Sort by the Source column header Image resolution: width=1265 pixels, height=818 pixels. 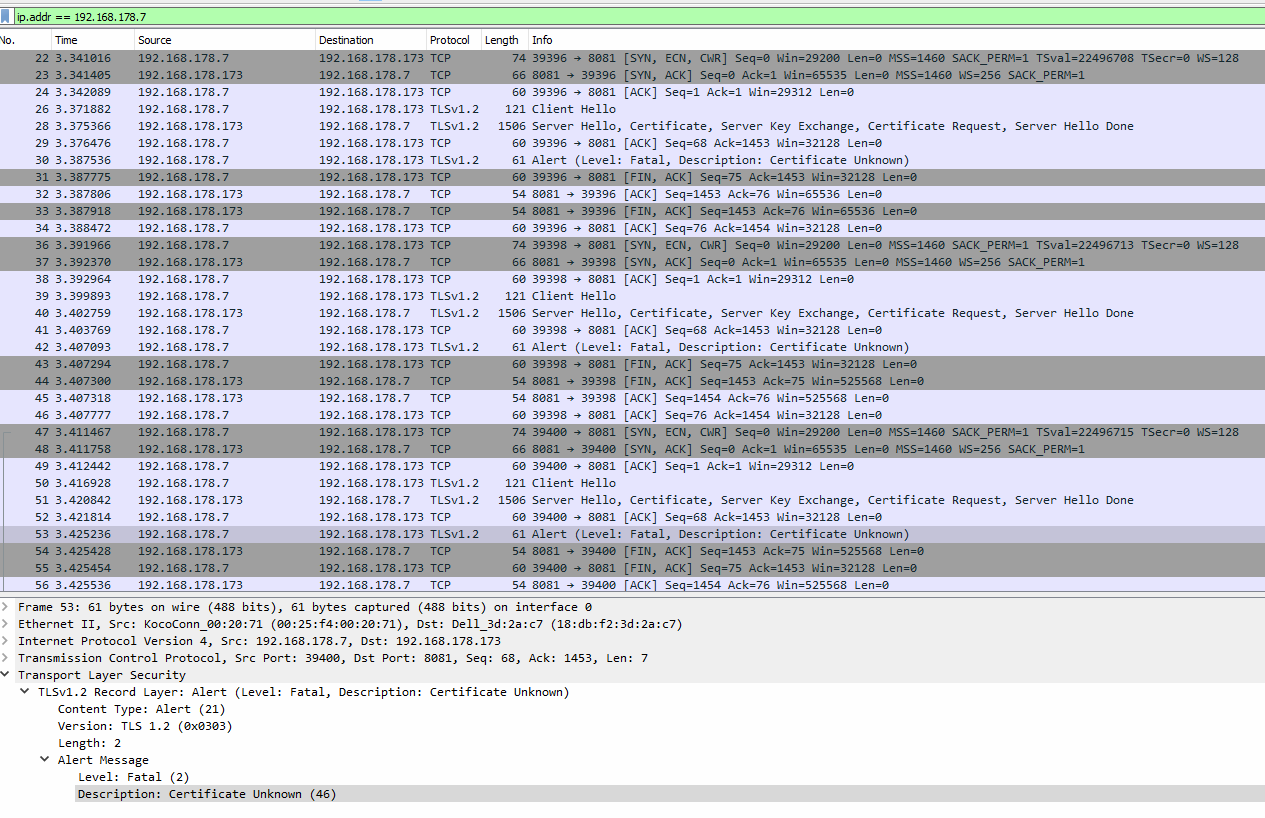coord(225,40)
